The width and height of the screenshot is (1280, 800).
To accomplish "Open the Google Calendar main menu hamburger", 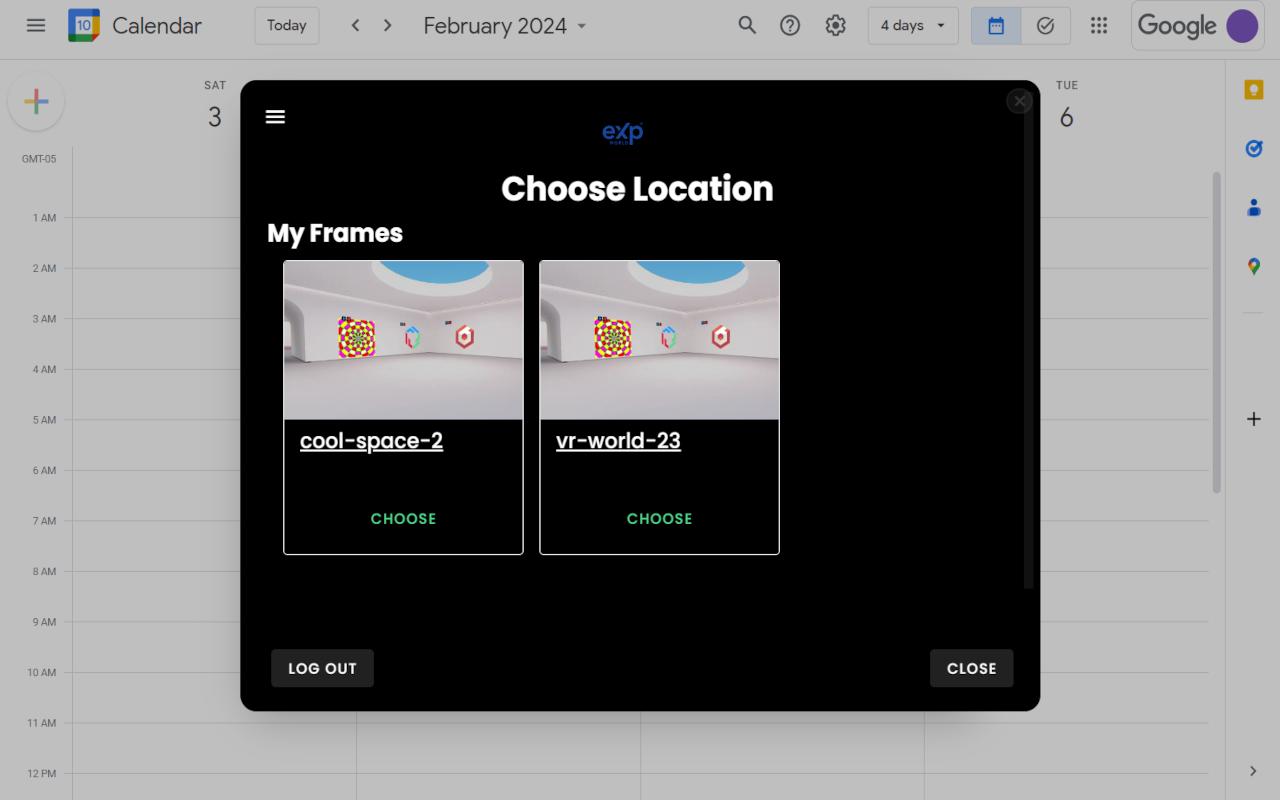I will (x=36, y=26).
